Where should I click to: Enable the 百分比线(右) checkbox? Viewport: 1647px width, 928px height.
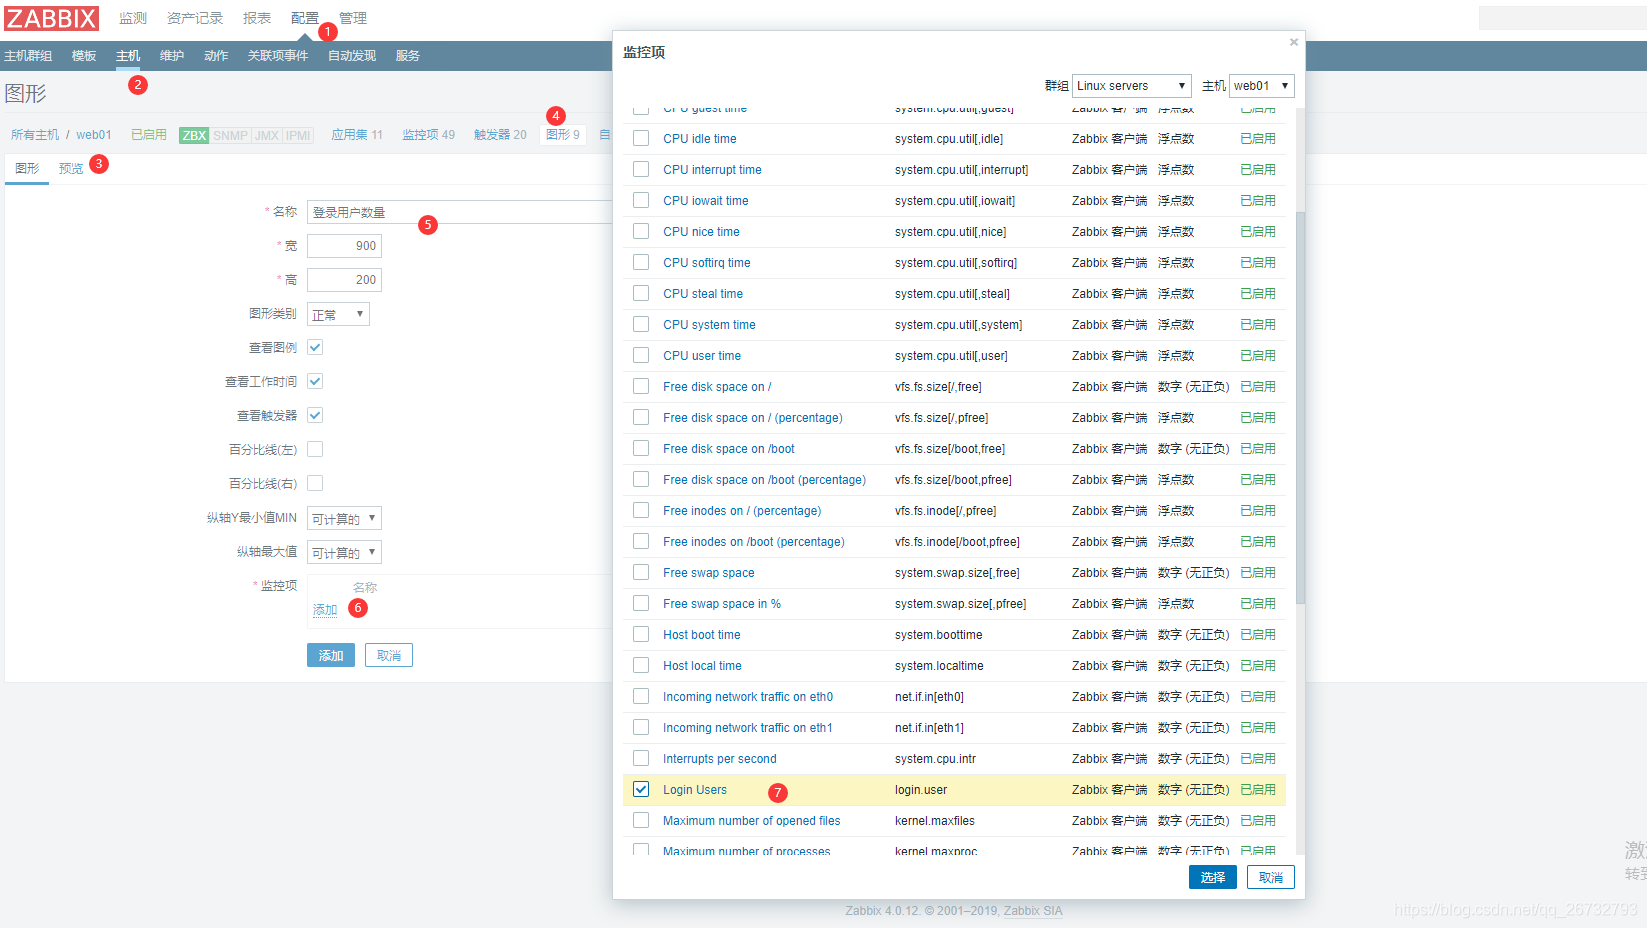pos(315,483)
